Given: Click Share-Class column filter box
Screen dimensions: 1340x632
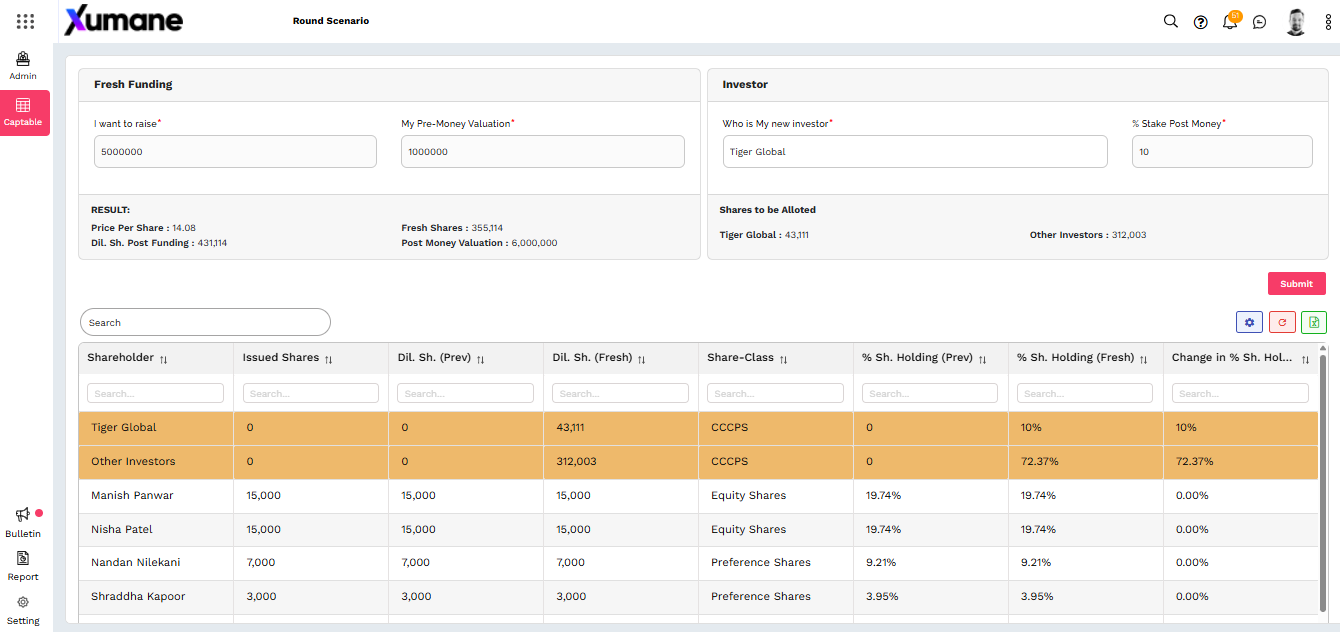Looking at the screenshot, I should tap(775, 393).
